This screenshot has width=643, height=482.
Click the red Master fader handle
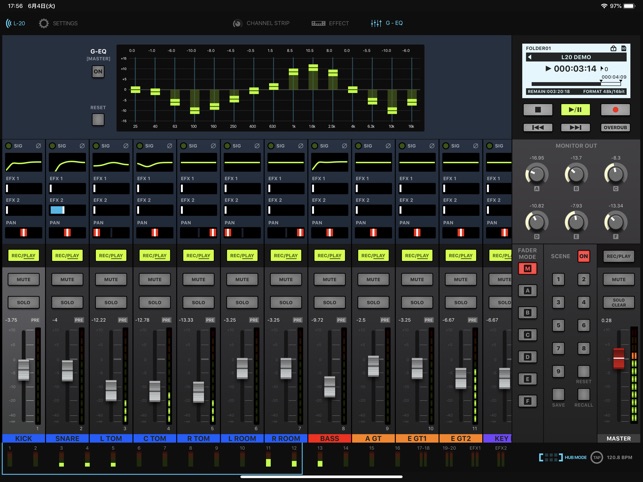pyautogui.click(x=619, y=358)
